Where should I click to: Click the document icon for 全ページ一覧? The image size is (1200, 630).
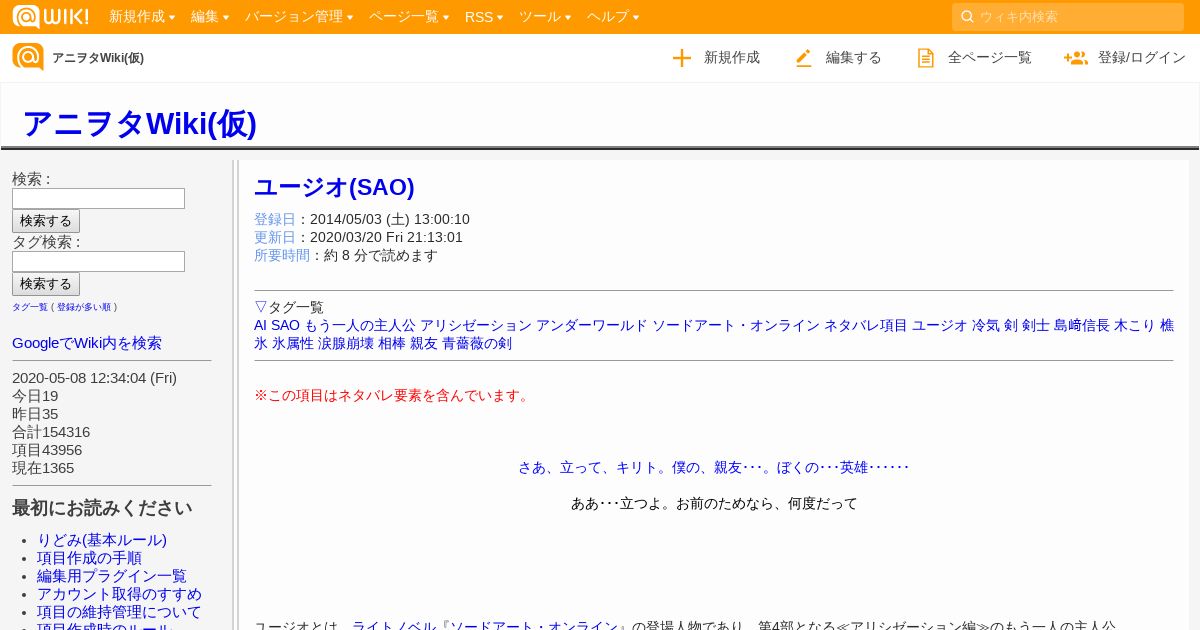926,58
